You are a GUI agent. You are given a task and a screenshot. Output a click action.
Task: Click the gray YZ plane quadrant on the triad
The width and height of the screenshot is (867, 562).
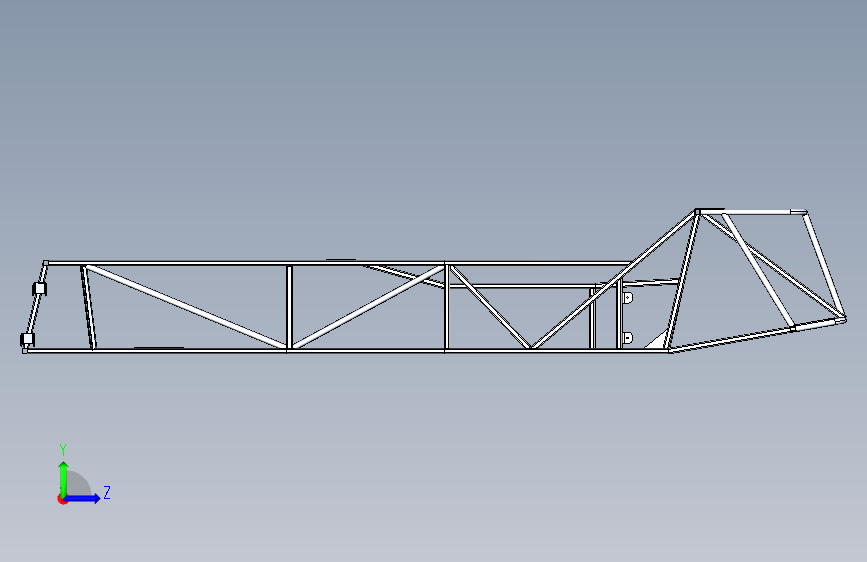[x=78, y=485]
